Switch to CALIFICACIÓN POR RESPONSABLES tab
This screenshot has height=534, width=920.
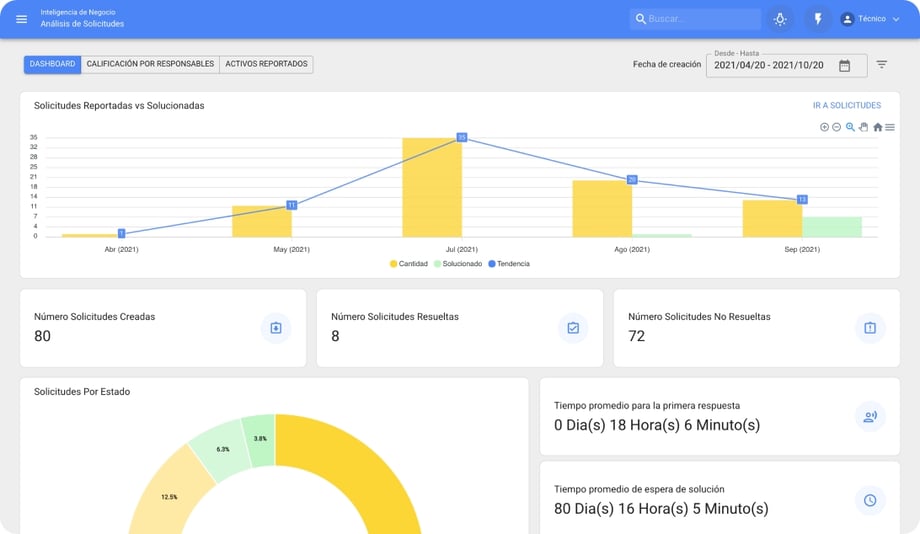coord(150,64)
